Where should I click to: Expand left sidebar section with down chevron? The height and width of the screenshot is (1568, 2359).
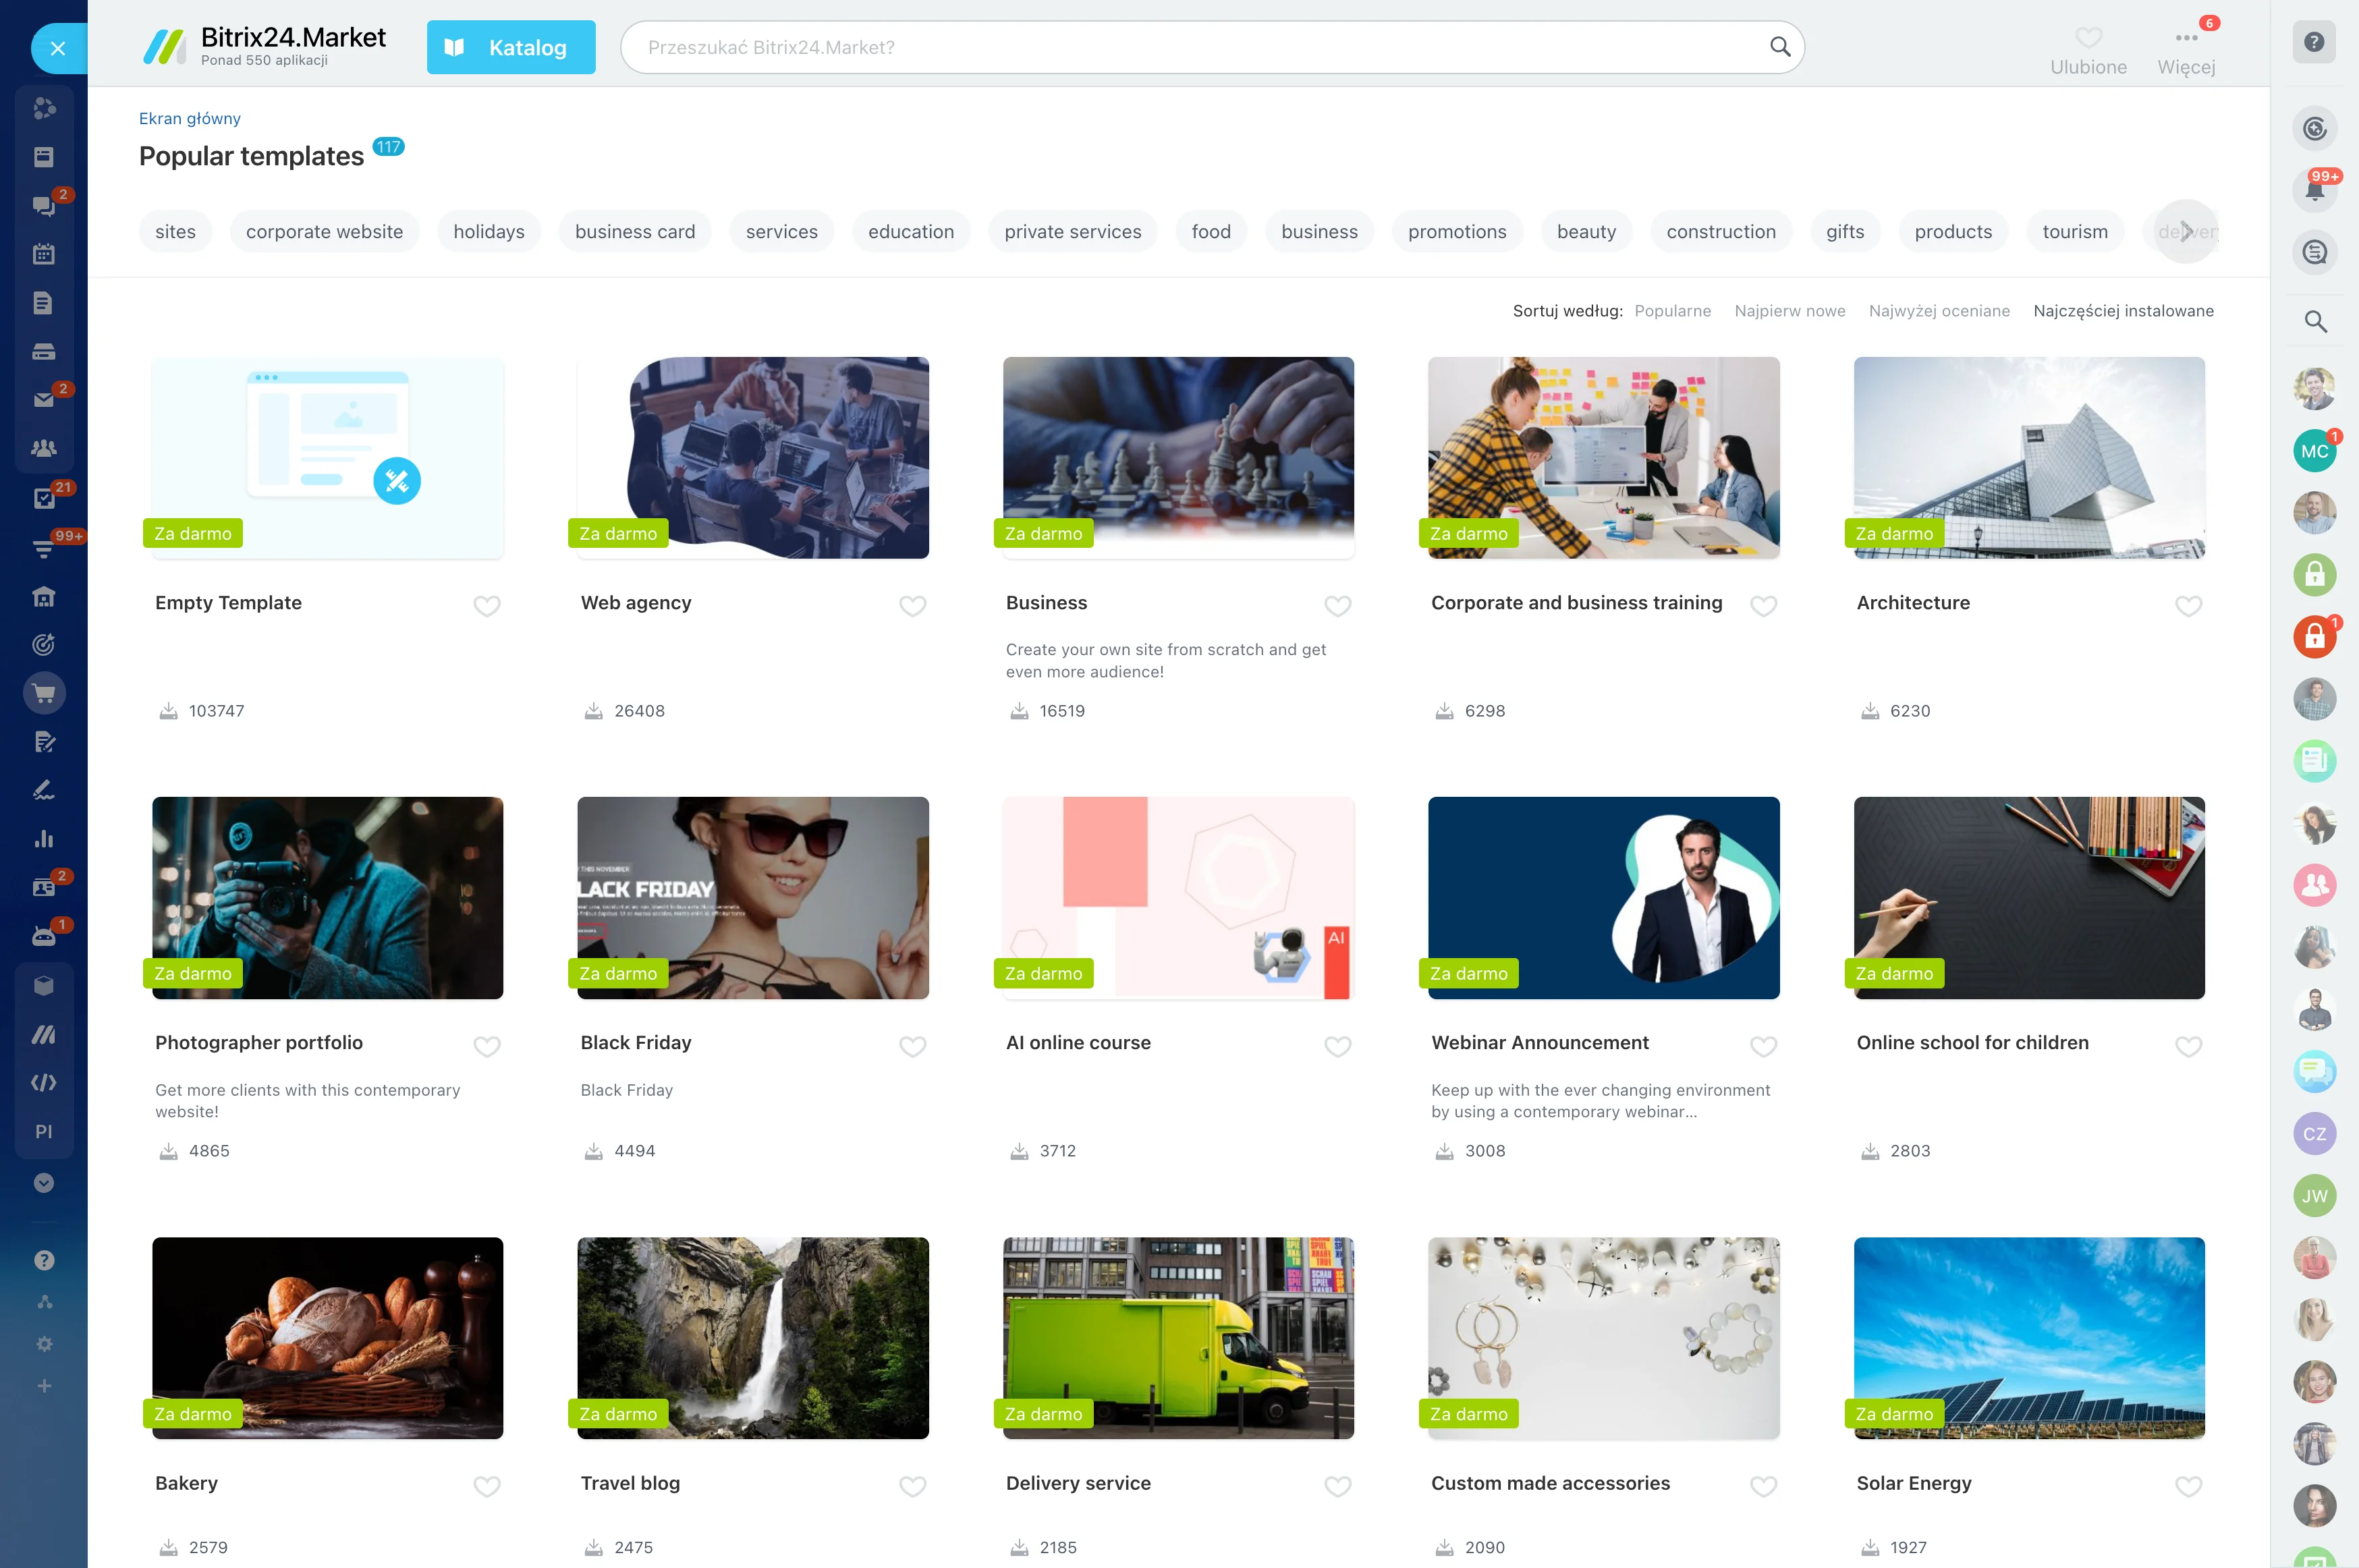(44, 1183)
